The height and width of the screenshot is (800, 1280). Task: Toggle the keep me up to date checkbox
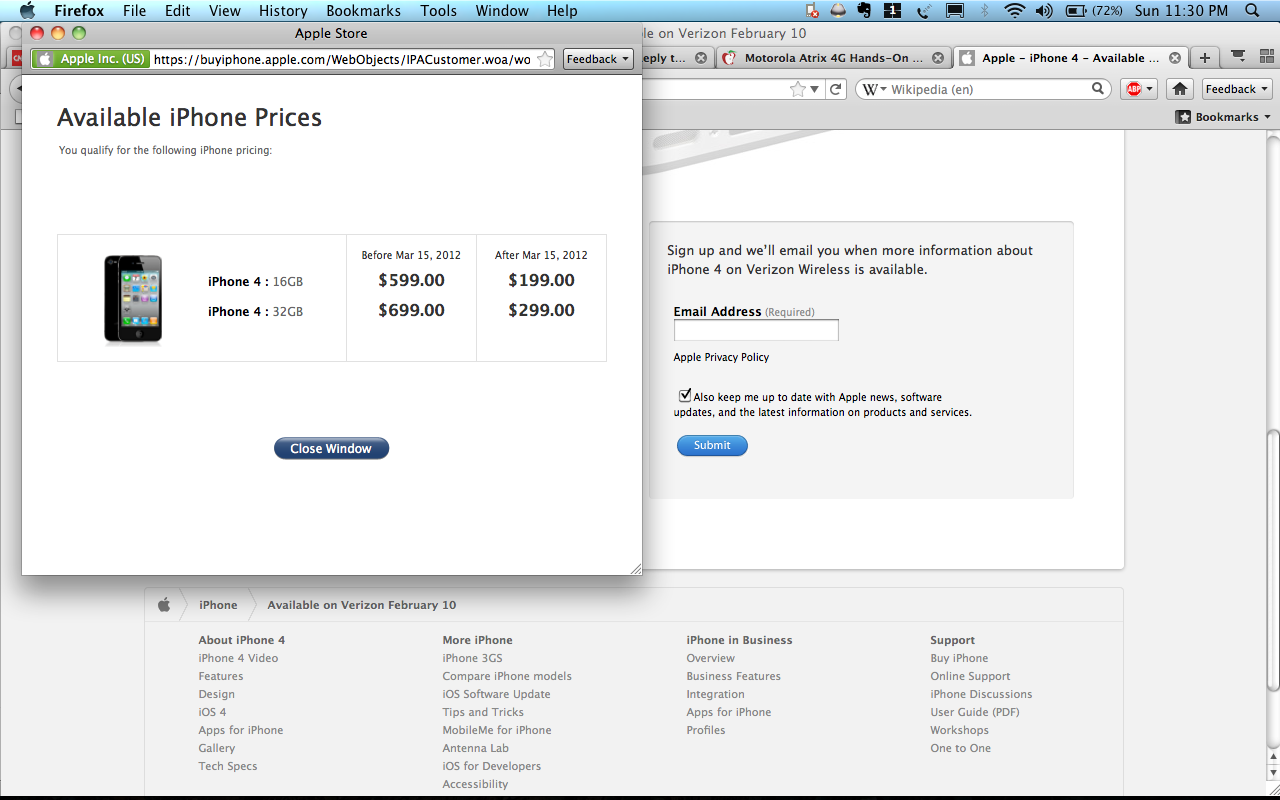coord(685,396)
